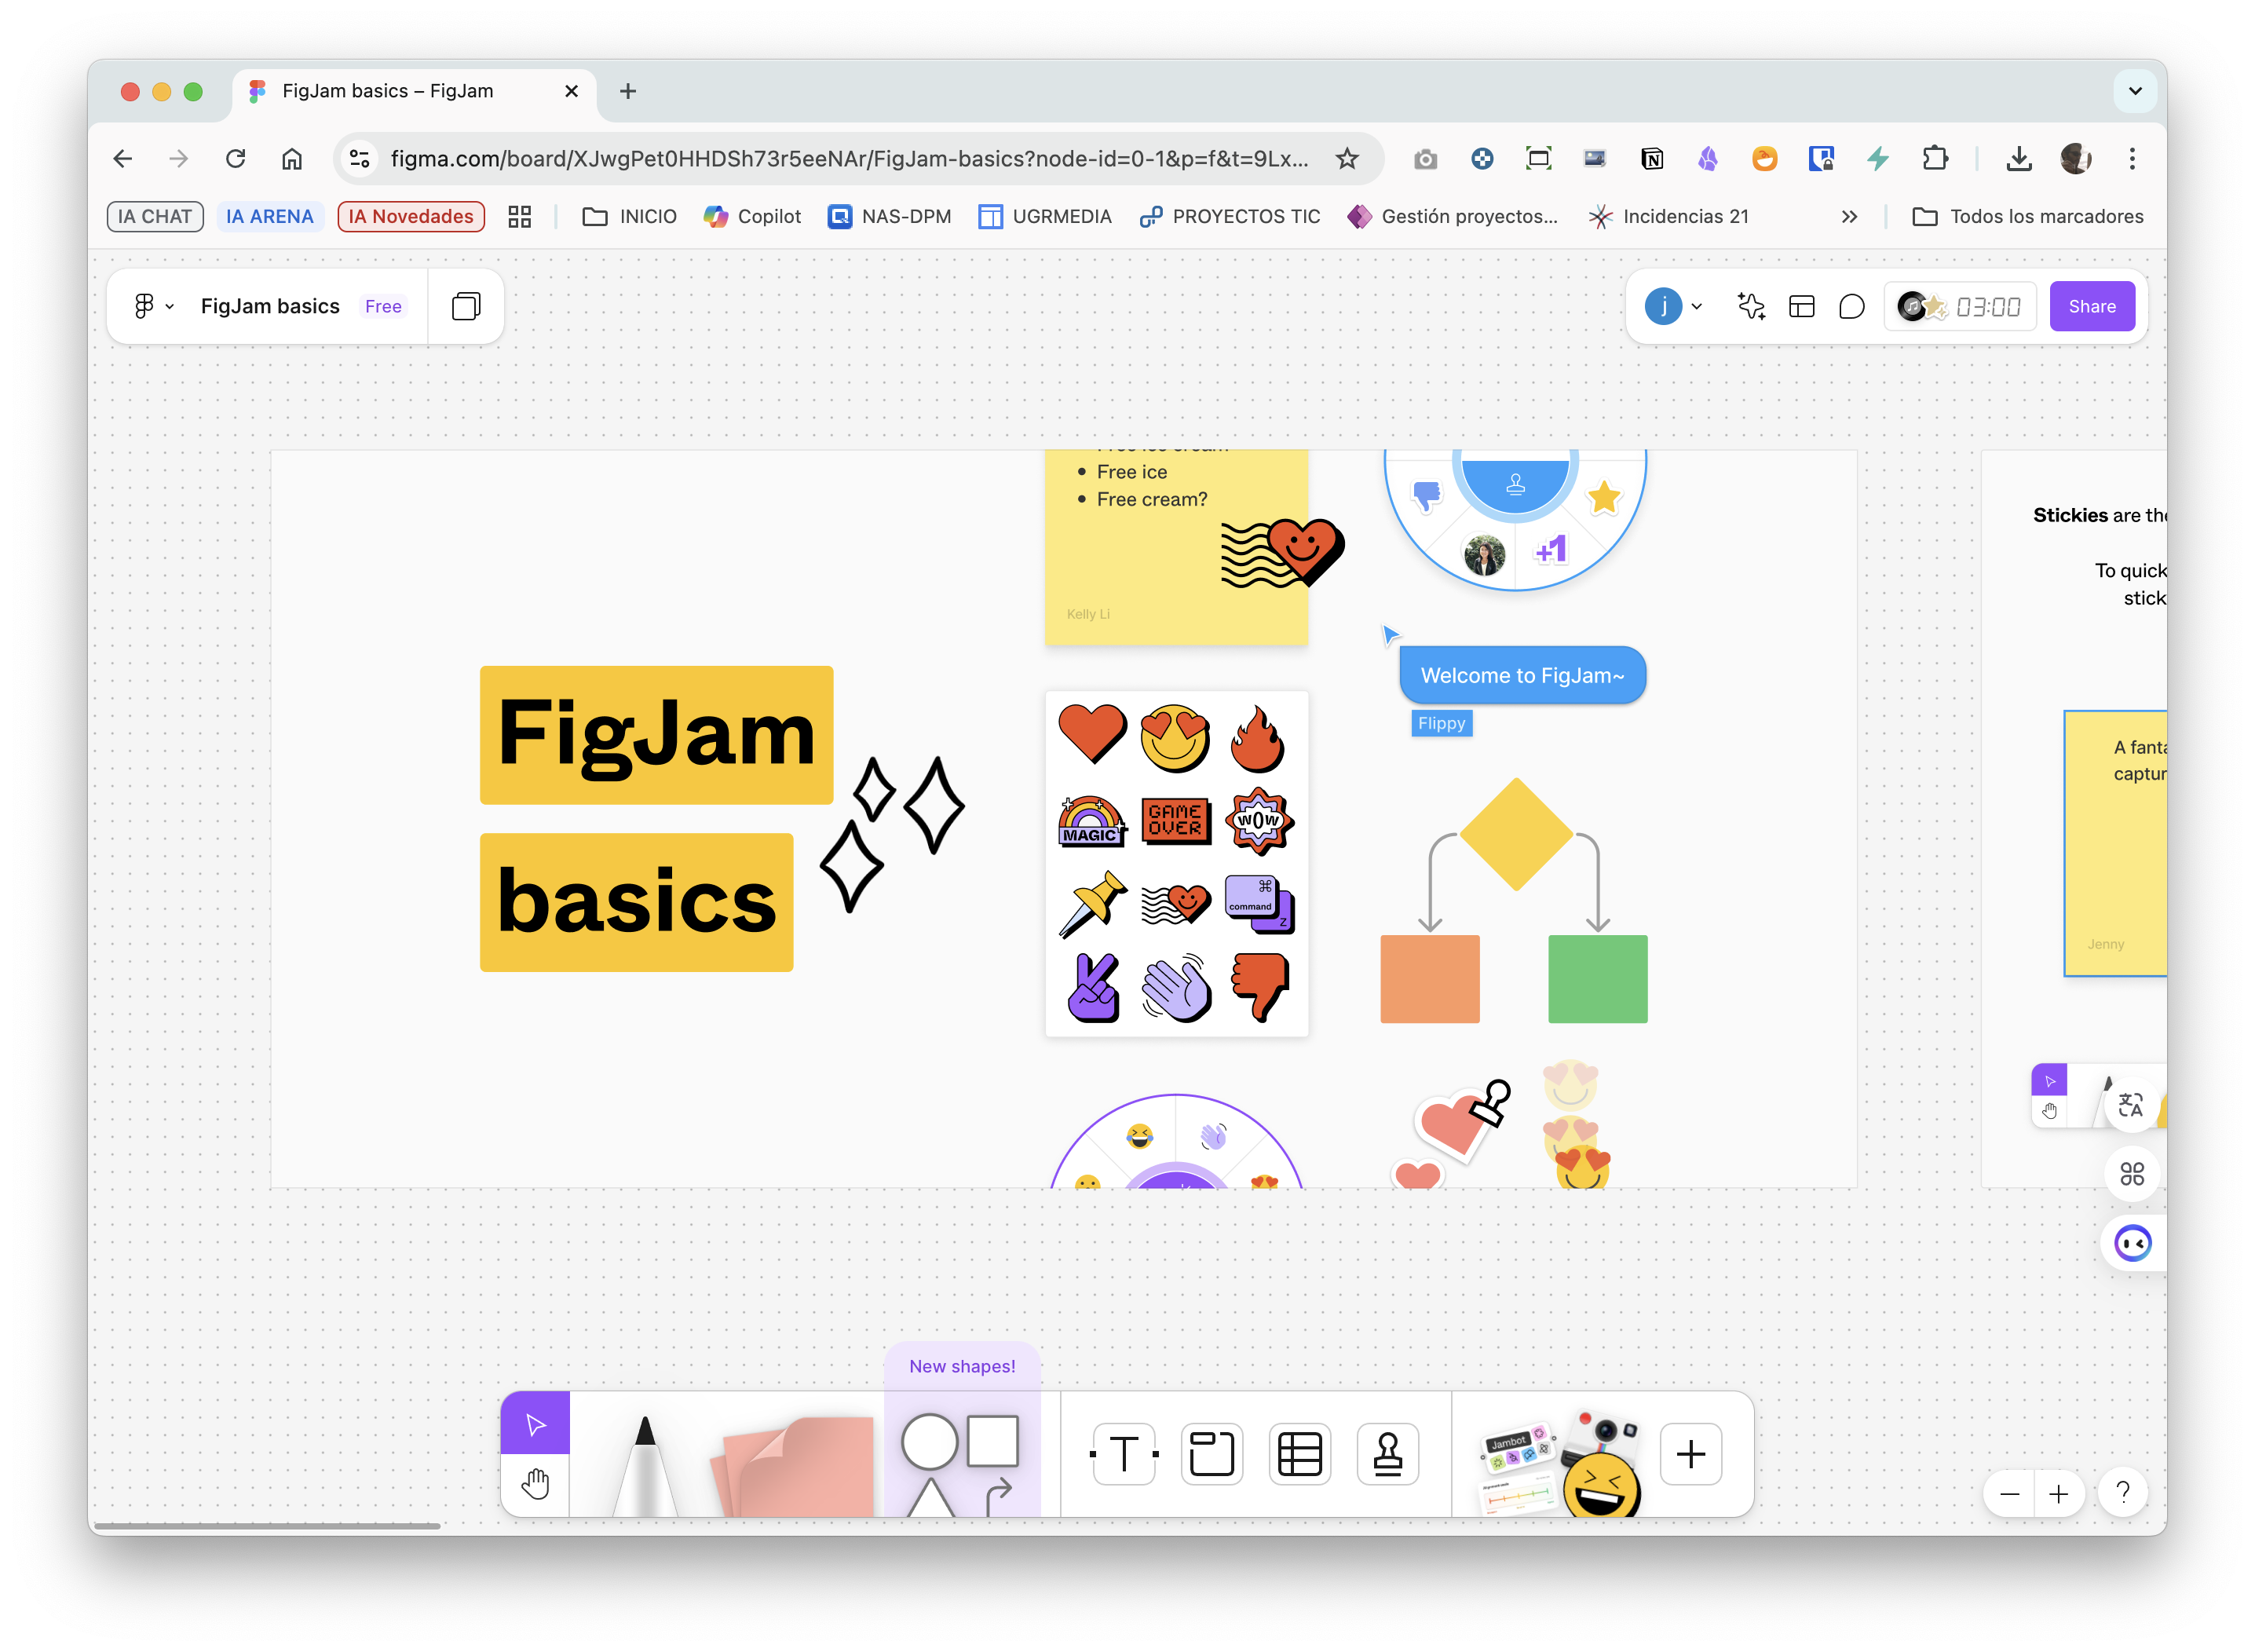This screenshot has height=1652, width=2255.
Task: Open the pages panel icon
Action: coord(465,306)
